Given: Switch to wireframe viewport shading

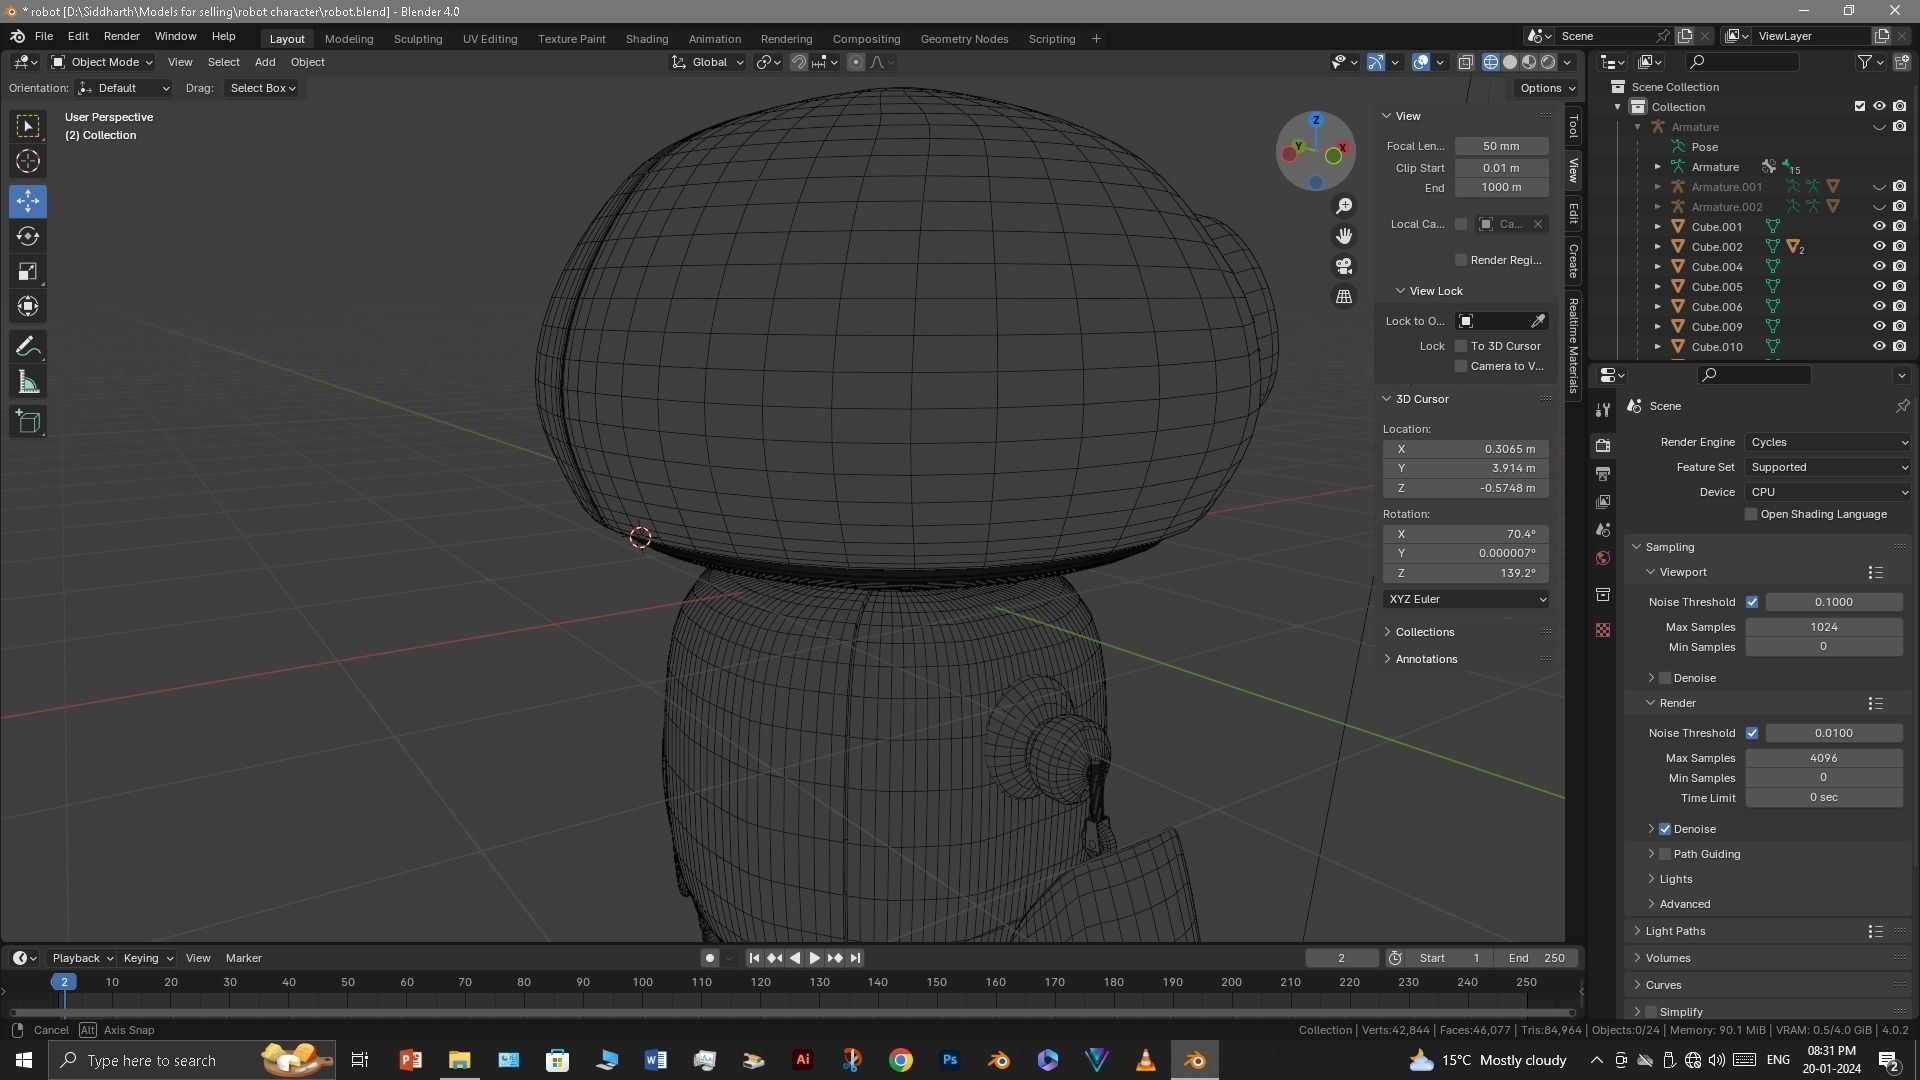Looking at the screenshot, I should point(1491,62).
